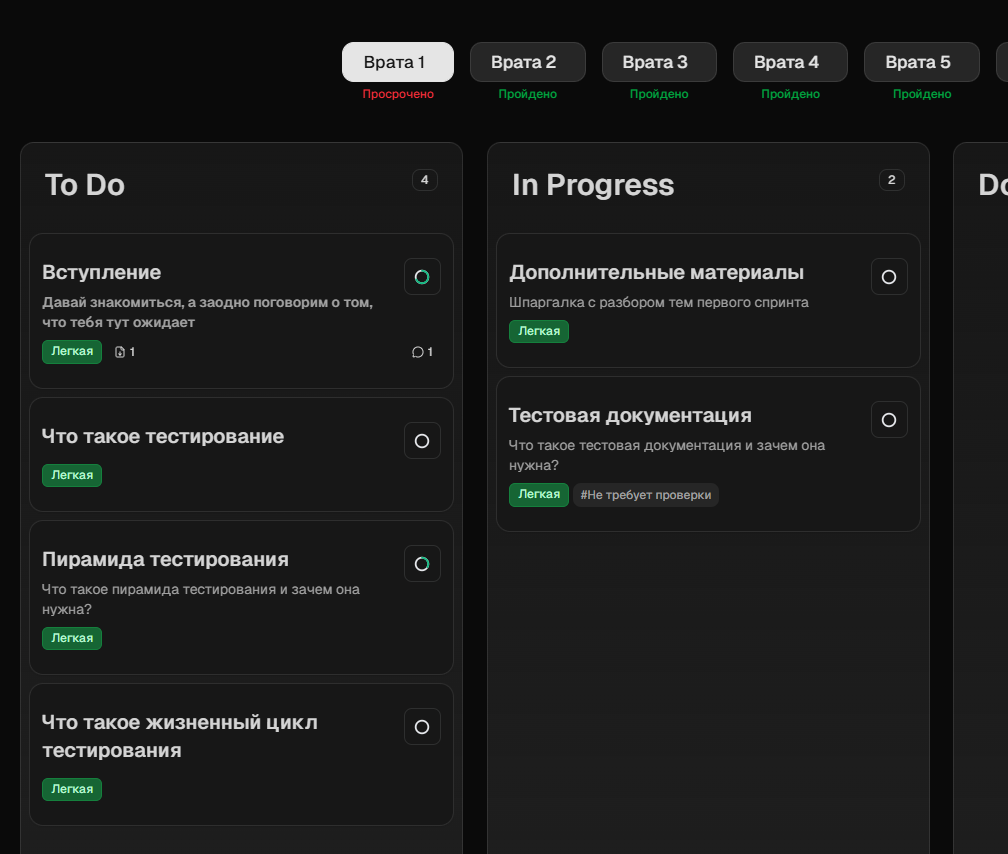This screenshot has height=854, width=1008.
Task: Click the attachment file icon on Вступление card
Action: (x=120, y=352)
